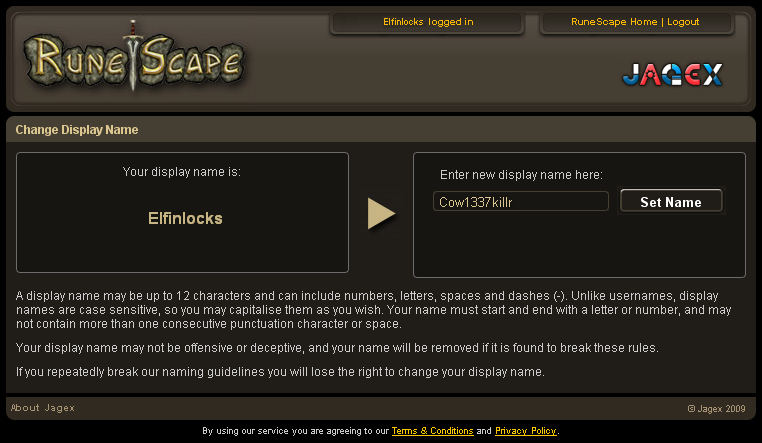Focus the new display name input field
The image size is (762, 443).
click(x=520, y=202)
